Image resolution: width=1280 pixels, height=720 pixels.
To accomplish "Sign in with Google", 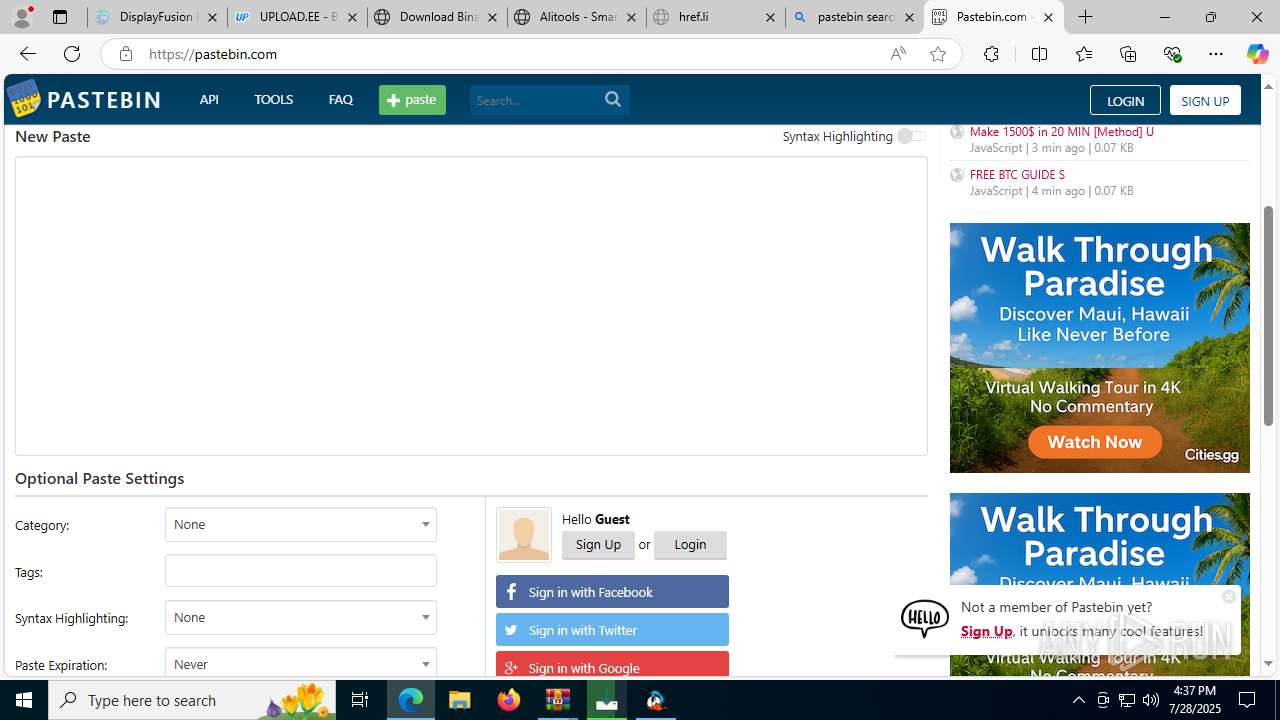I will 612,666.
